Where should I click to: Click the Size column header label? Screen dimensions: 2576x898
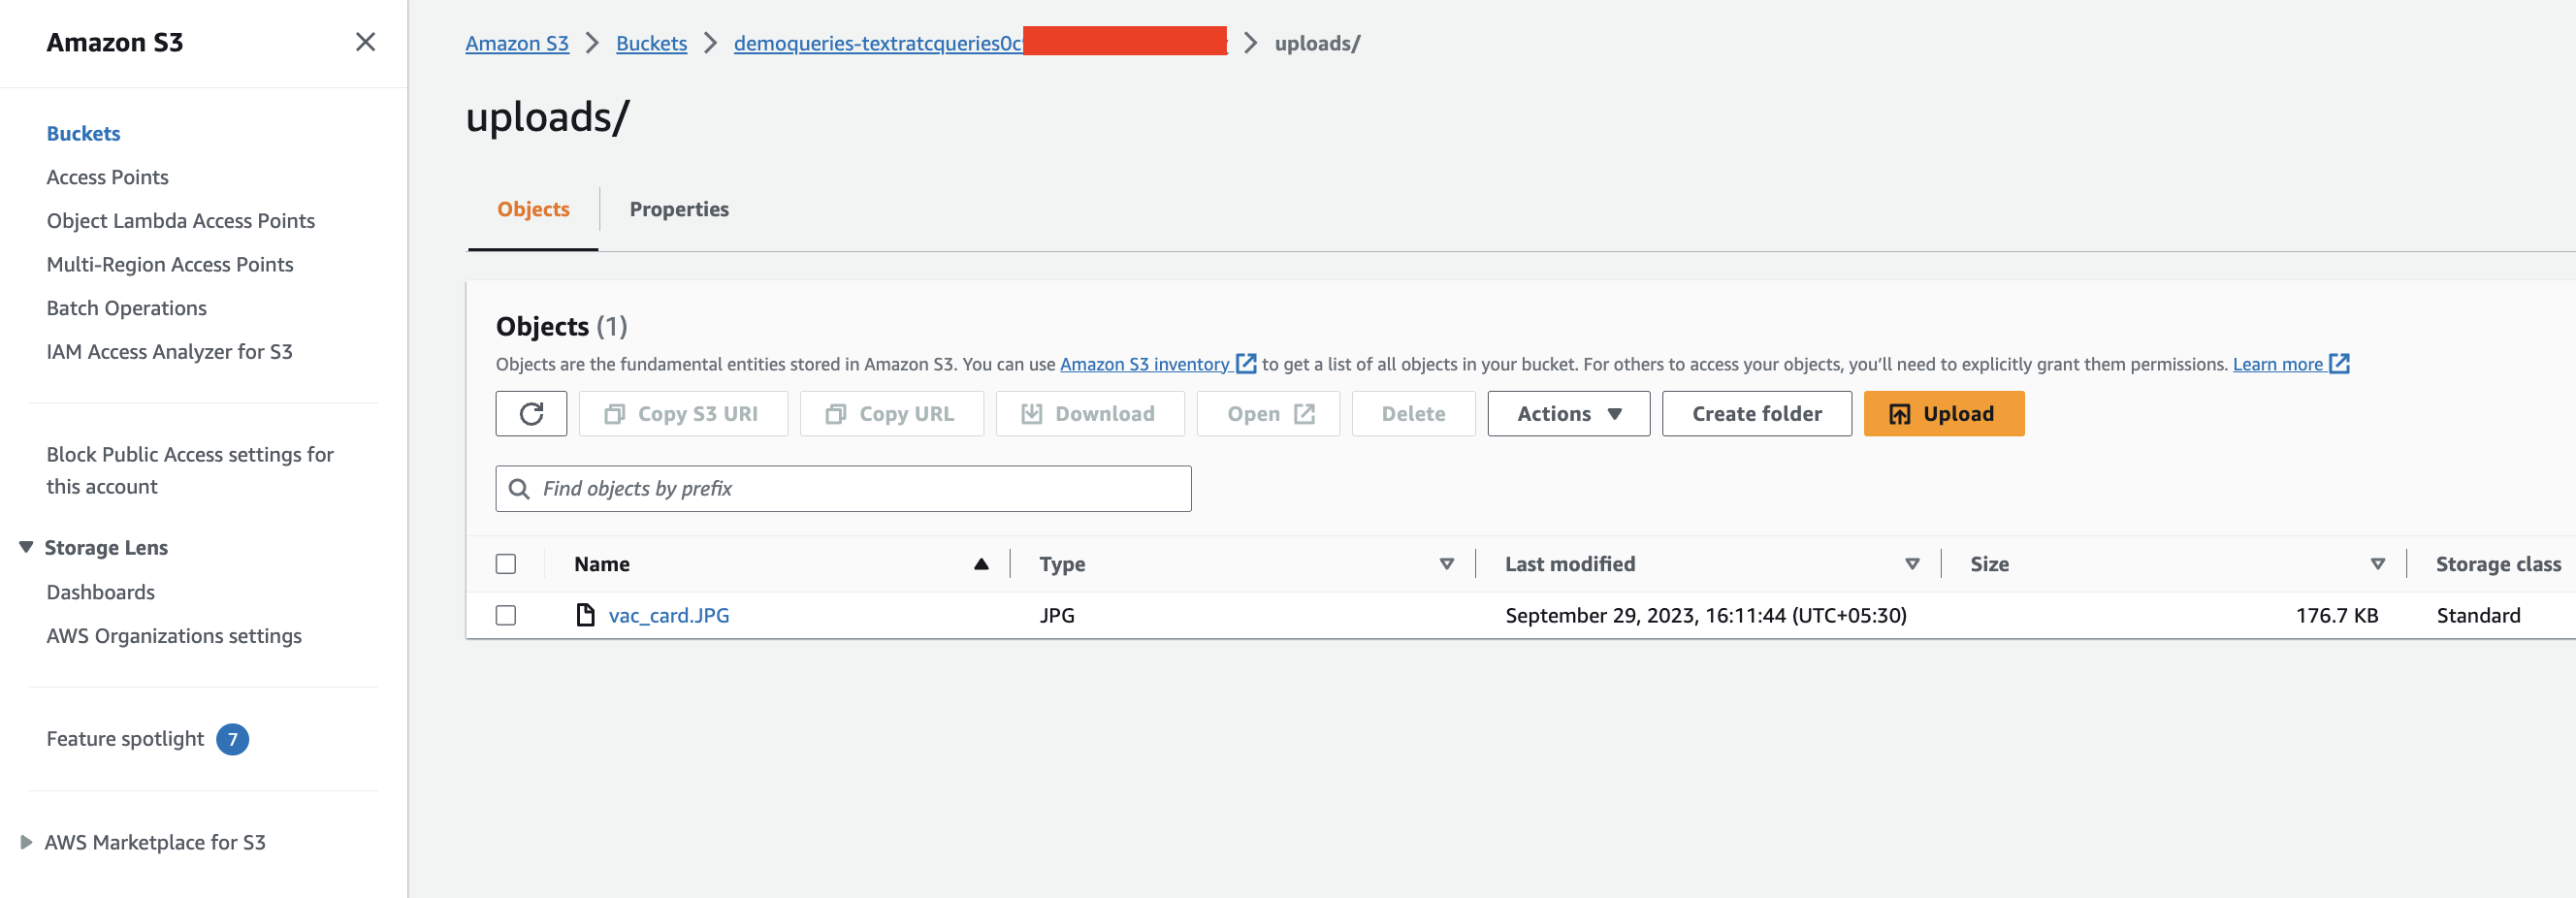tap(1989, 565)
